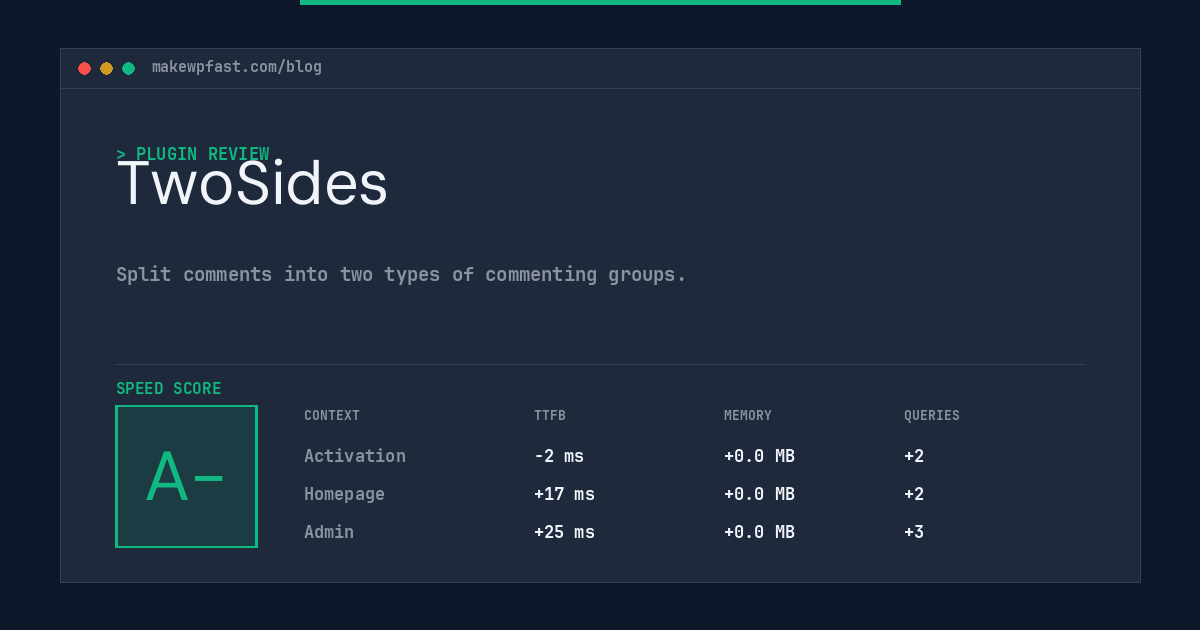Image resolution: width=1200 pixels, height=630 pixels.
Task: Click the SPEED SCORE heading
Action: point(169,389)
